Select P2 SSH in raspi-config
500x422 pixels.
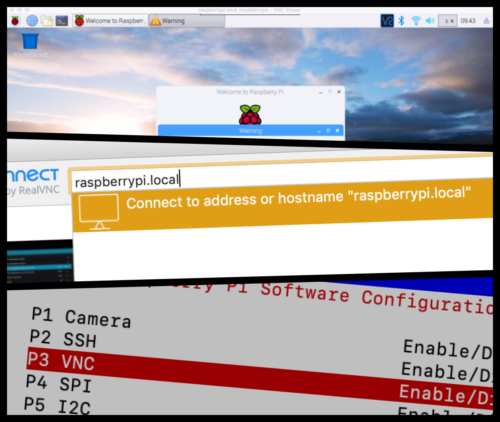click(x=63, y=339)
